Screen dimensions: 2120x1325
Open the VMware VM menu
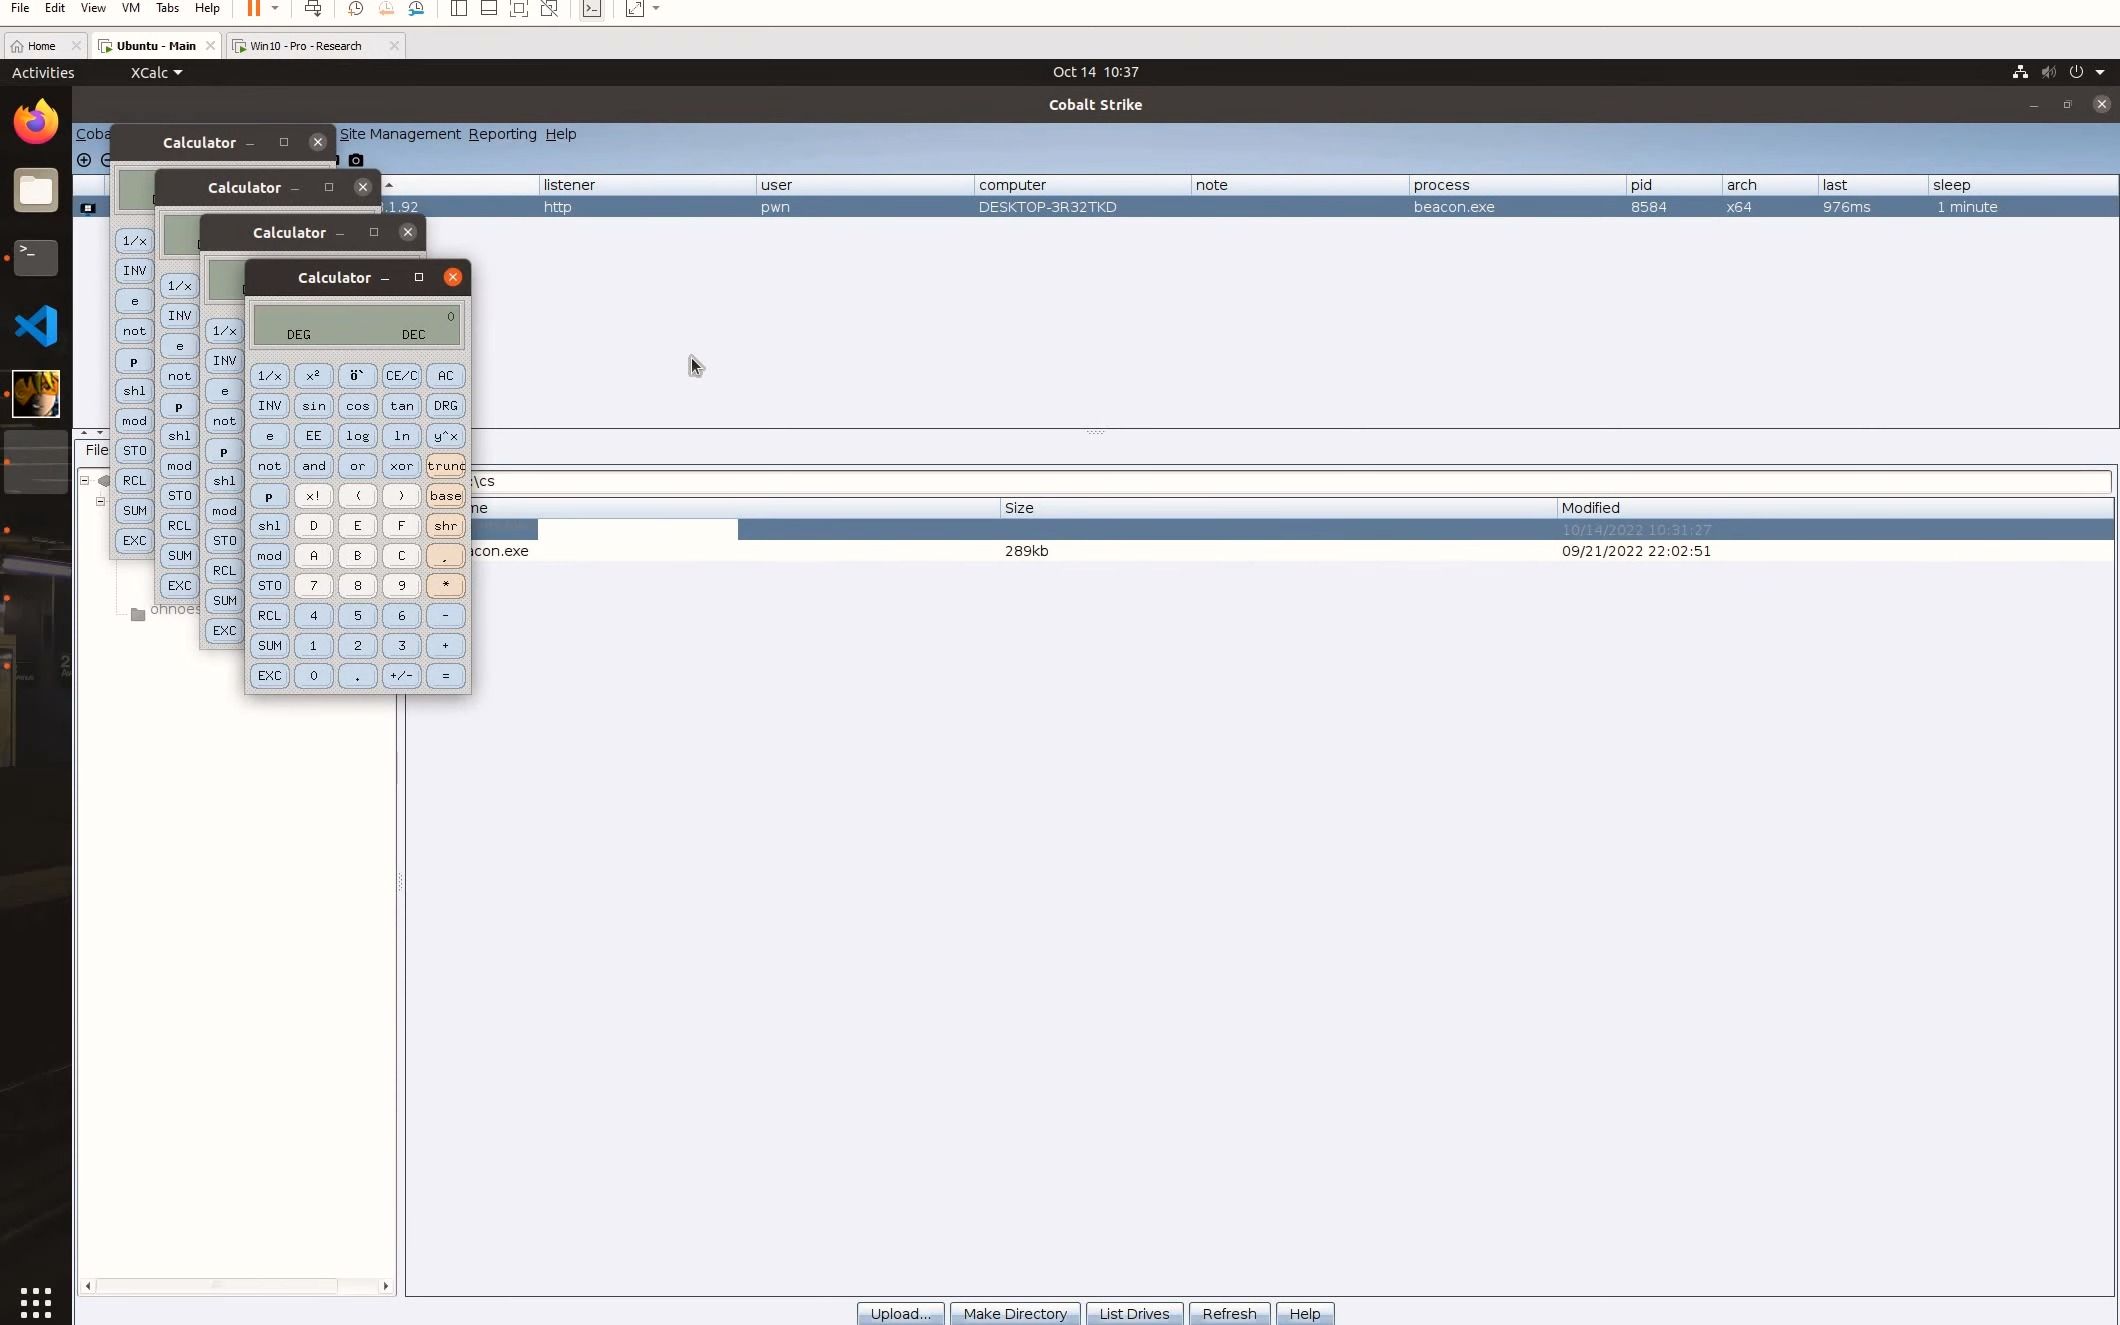[x=130, y=8]
